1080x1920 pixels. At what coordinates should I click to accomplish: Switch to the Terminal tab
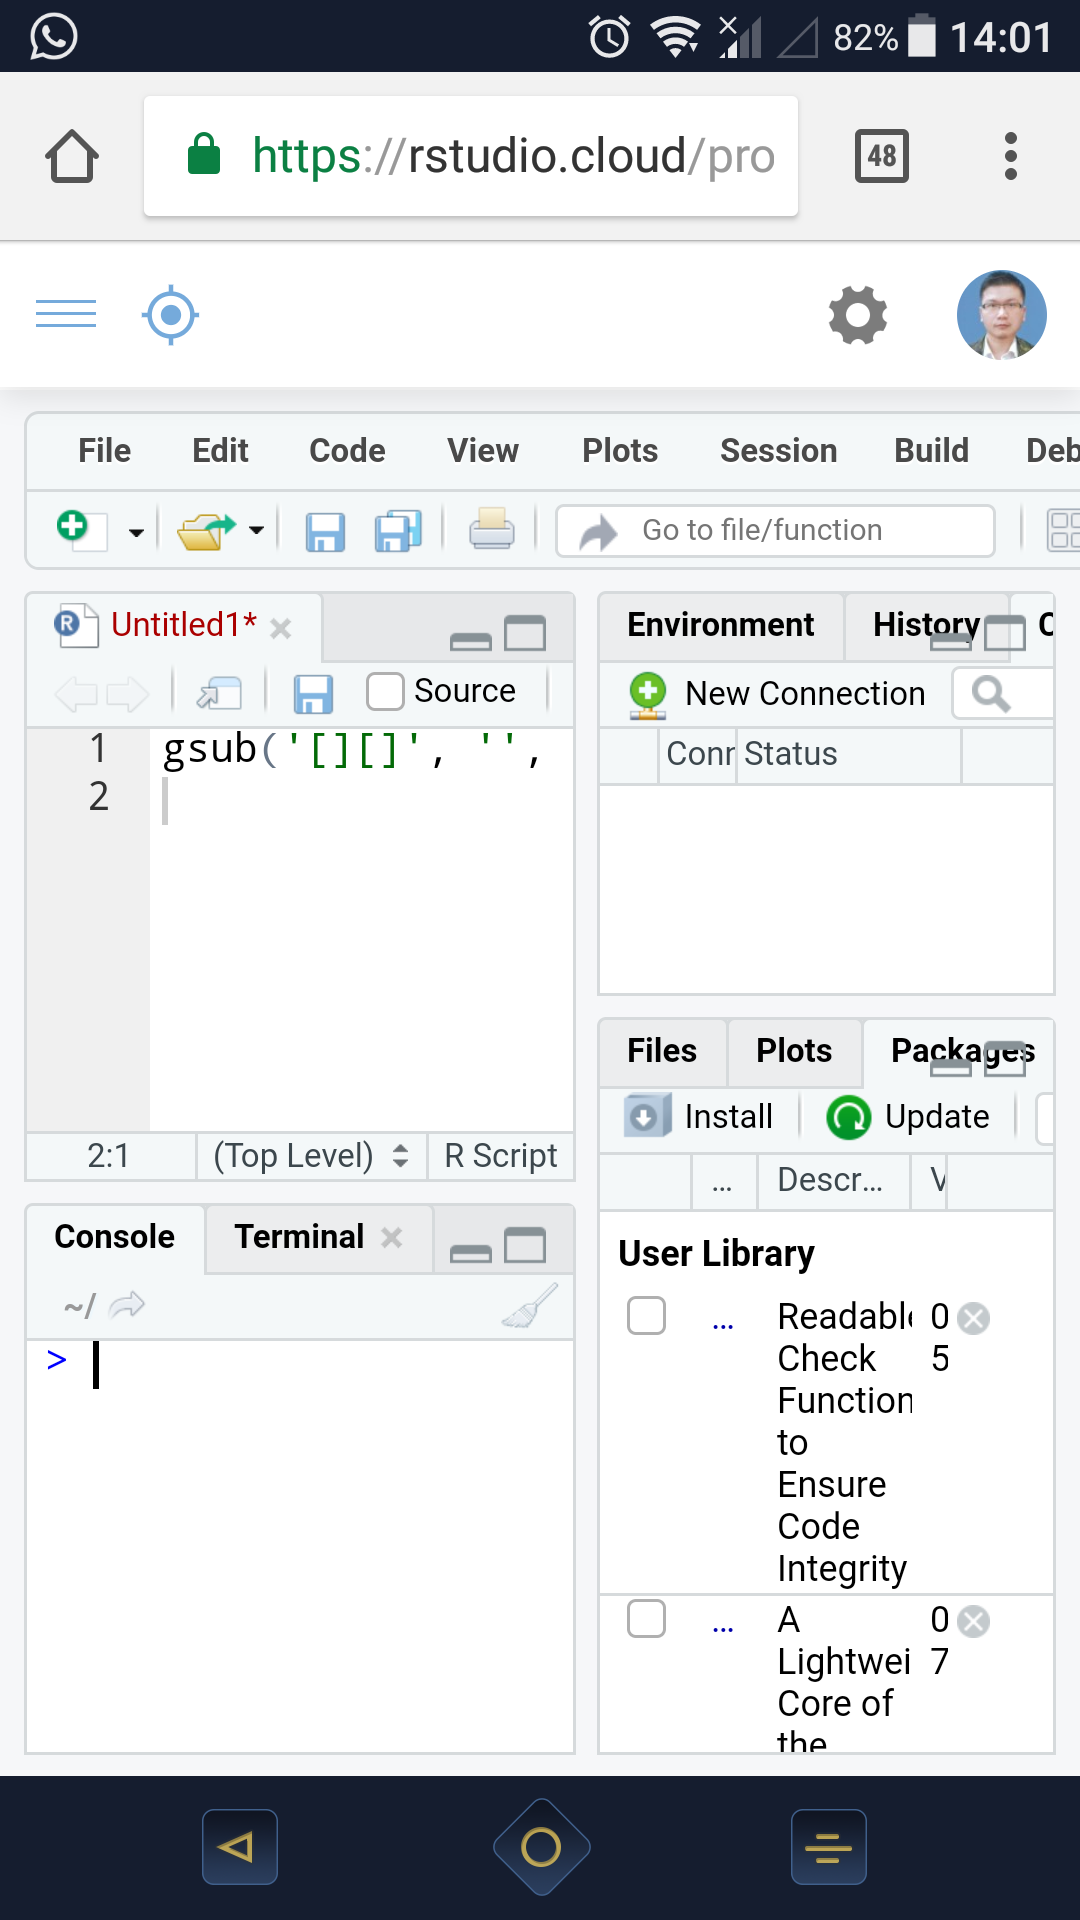click(x=299, y=1237)
